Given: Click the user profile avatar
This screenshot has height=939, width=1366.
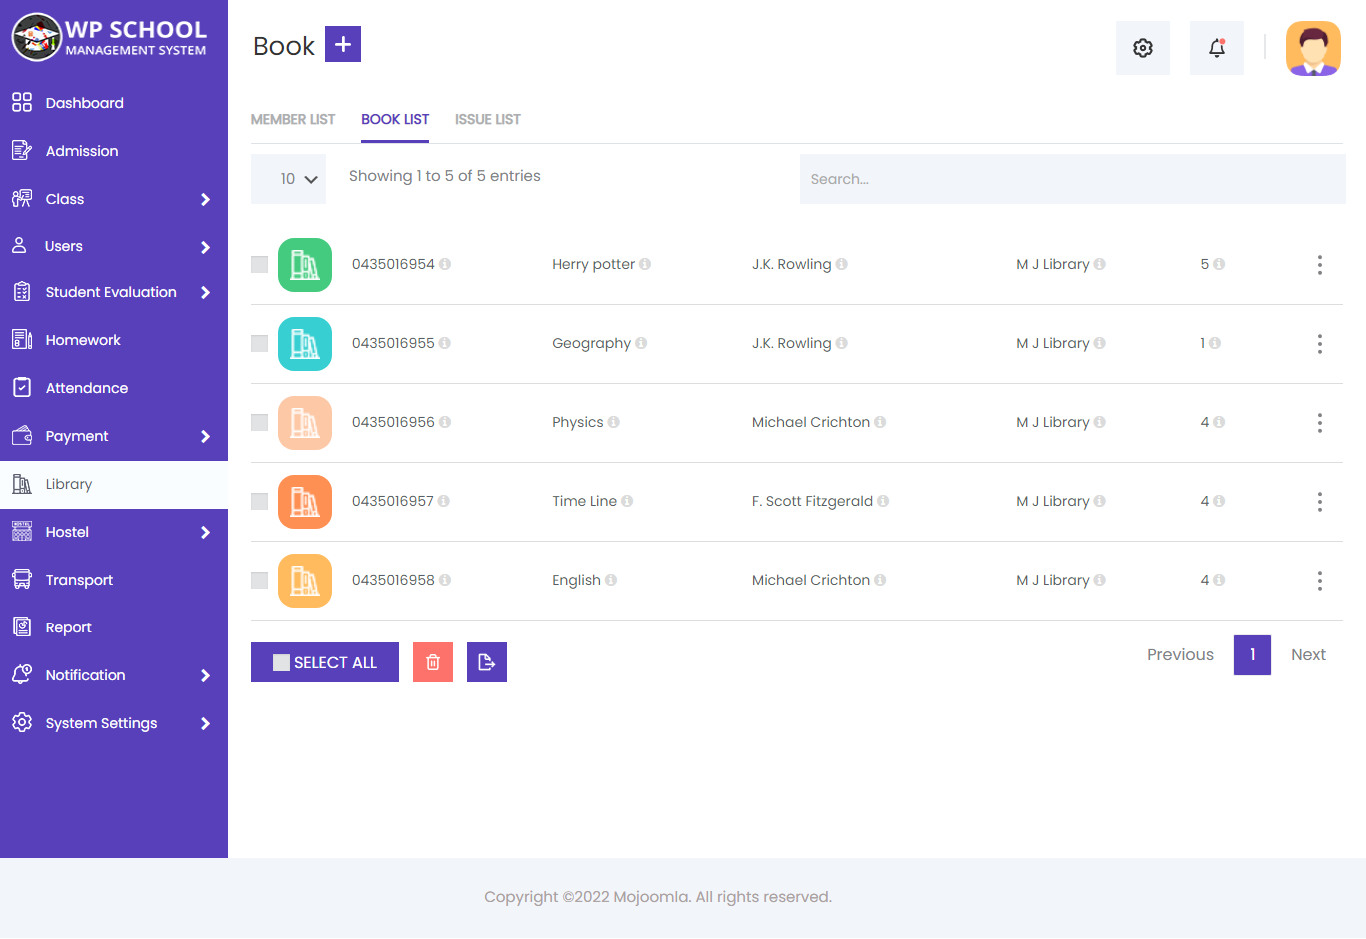Looking at the screenshot, I should click(x=1313, y=48).
